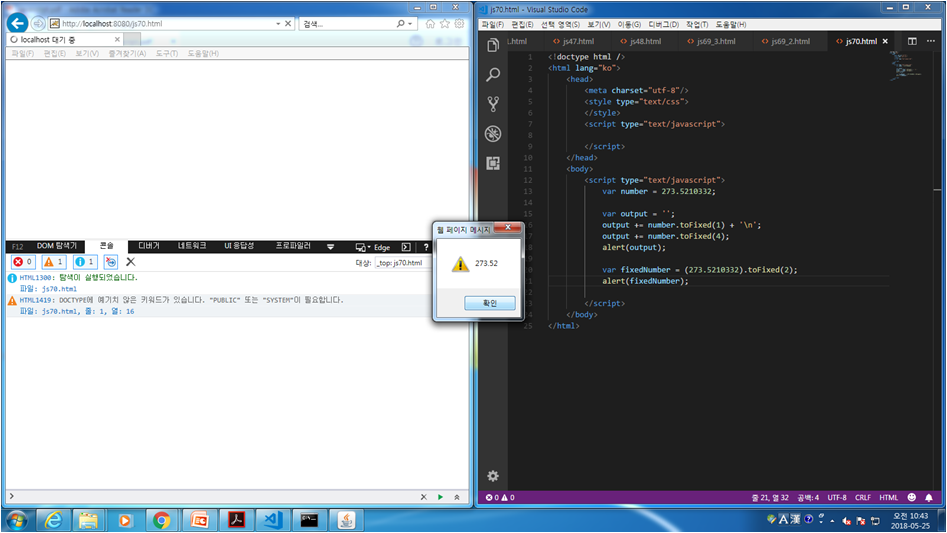Click the feedback smiley in status bar

coord(912,497)
